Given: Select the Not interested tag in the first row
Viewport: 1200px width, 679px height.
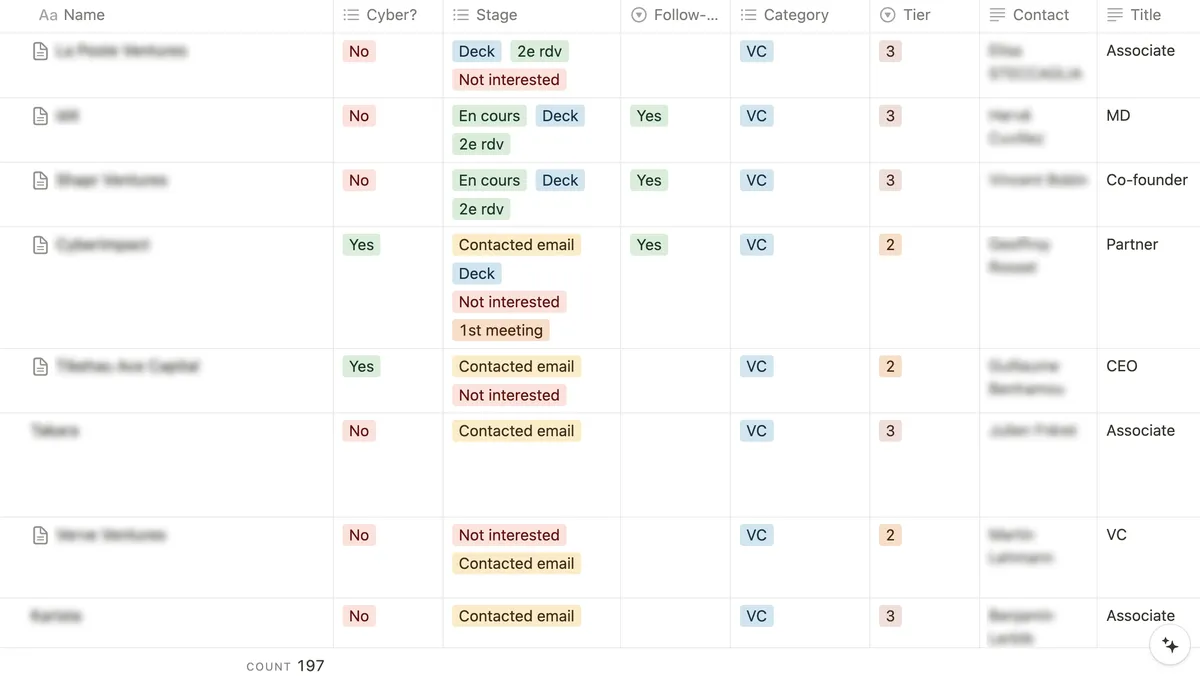Looking at the screenshot, I should [x=509, y=79].
